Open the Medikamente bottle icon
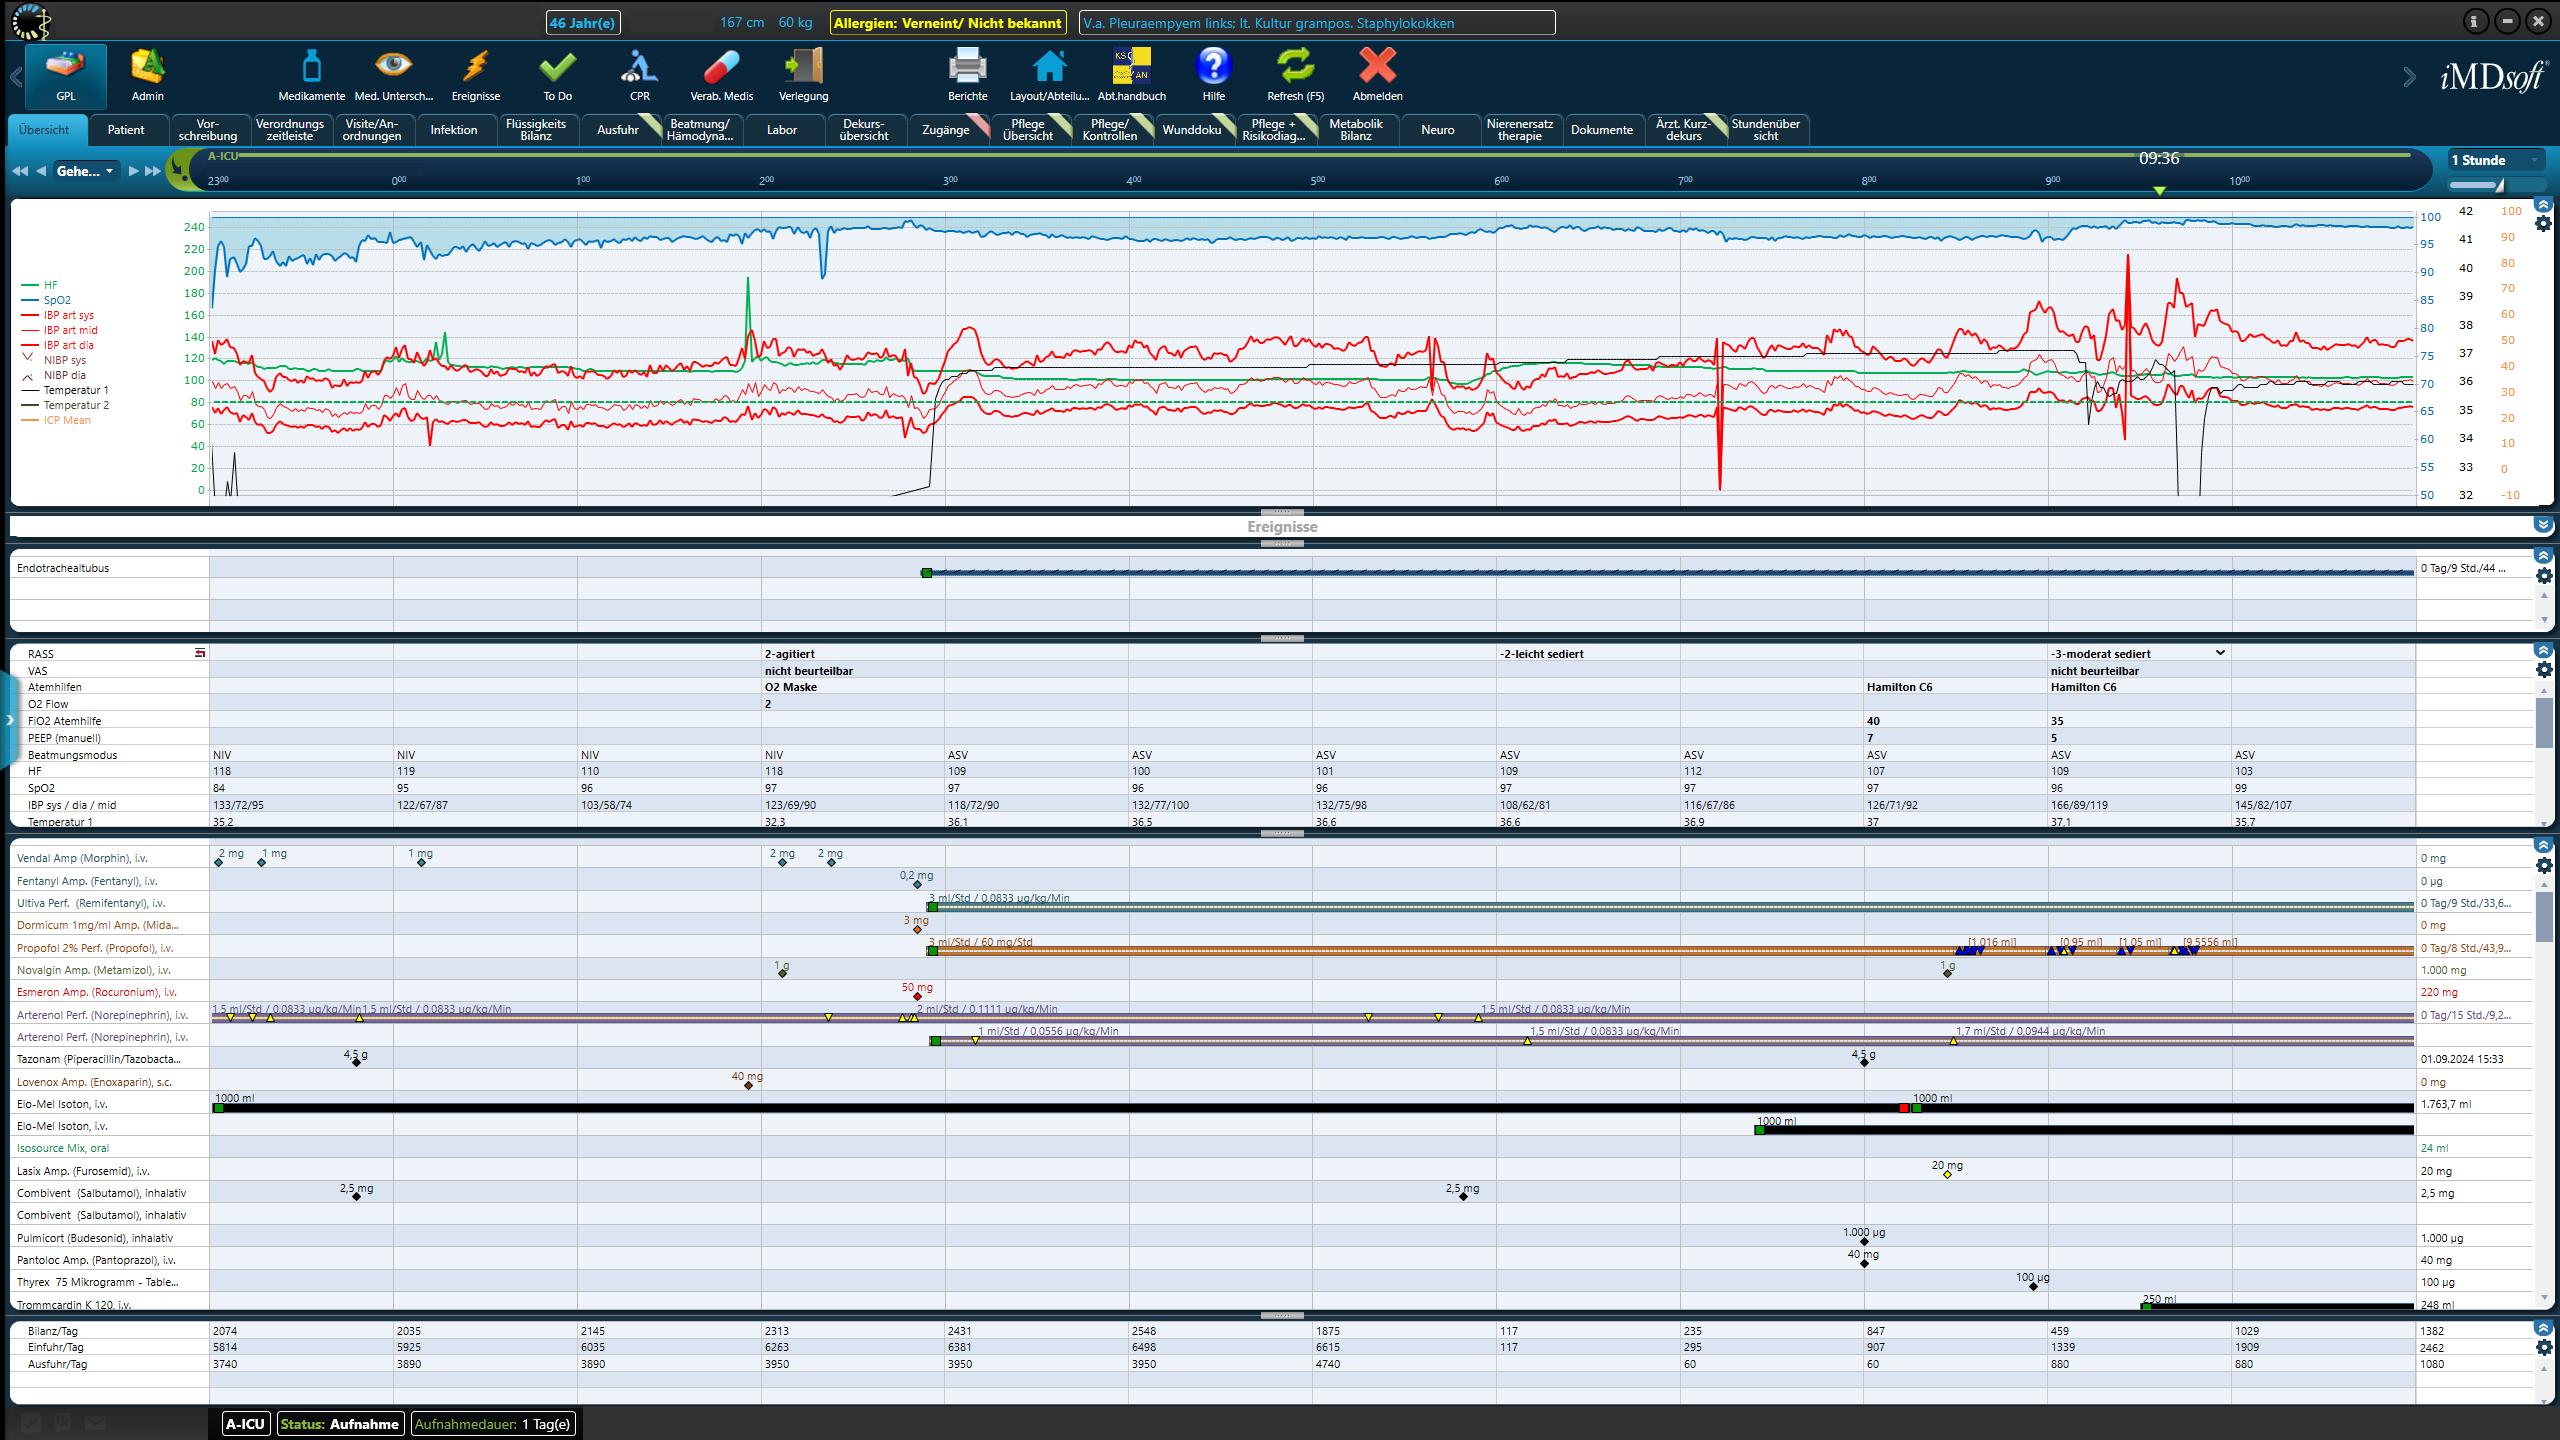Image resolution: width=2560 pixels, height=1440 pixels. pos(311,68)
